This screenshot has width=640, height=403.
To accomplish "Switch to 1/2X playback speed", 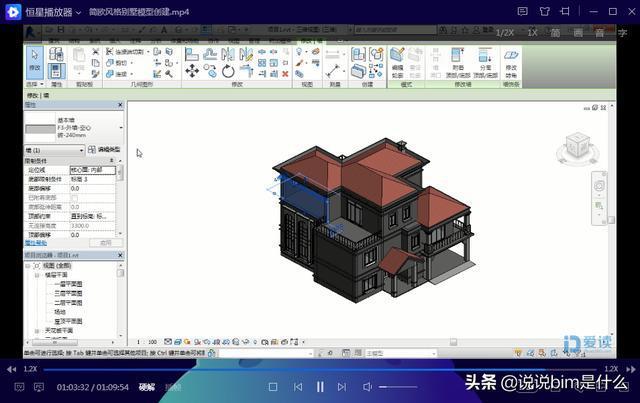I will pos(505,33).
